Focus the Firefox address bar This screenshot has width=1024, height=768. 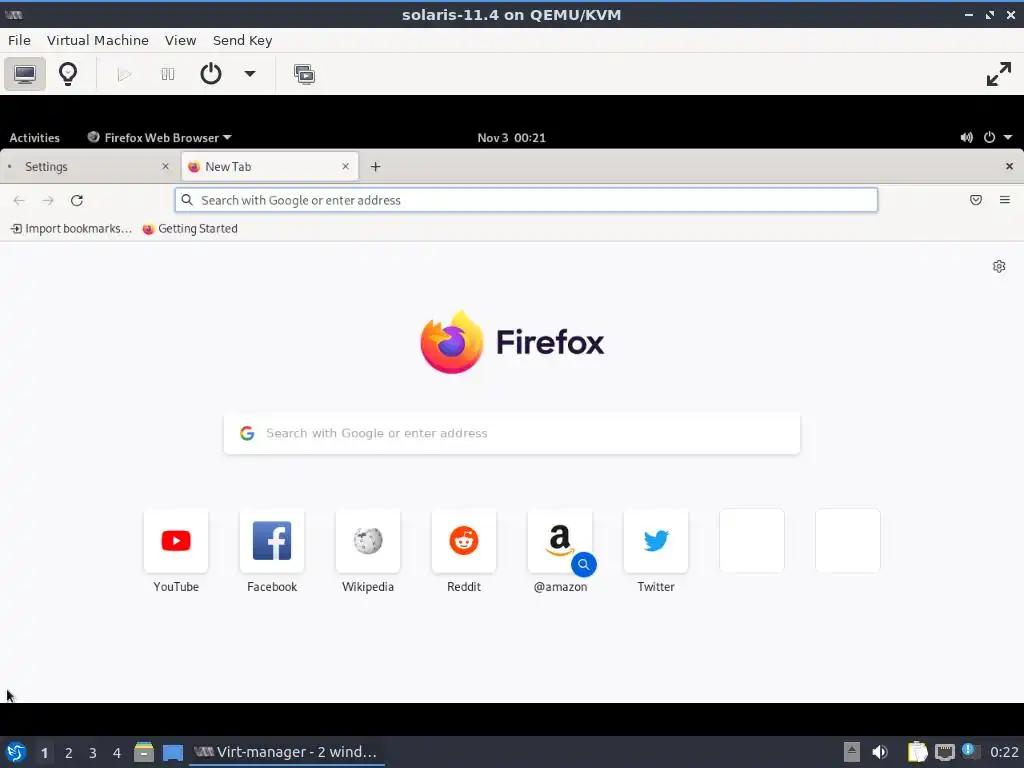526,200
